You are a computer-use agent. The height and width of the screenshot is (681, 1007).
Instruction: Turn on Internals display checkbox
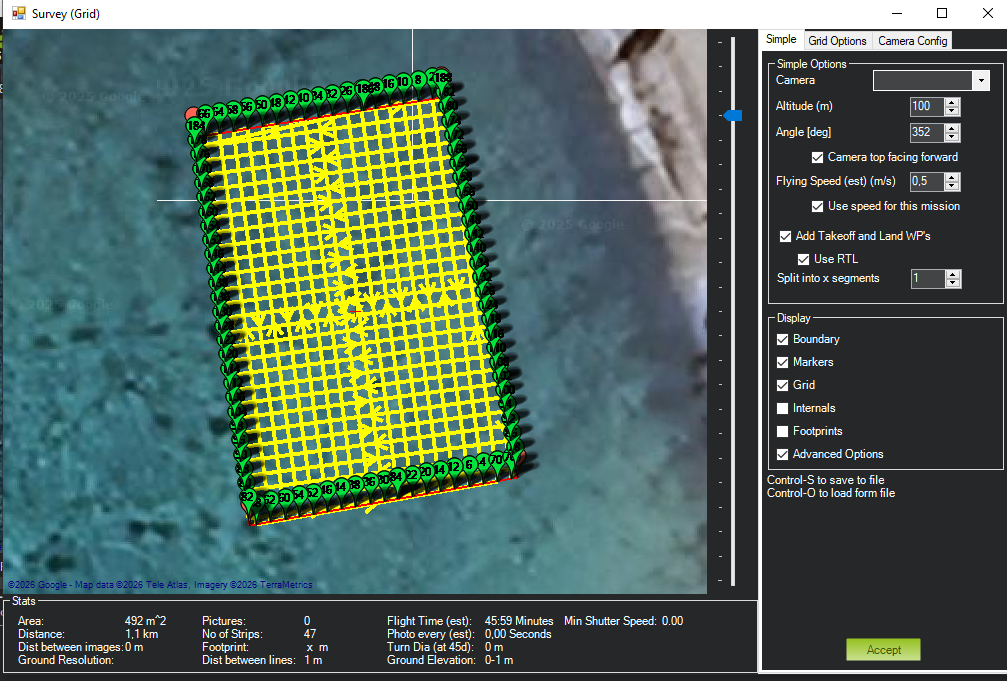pyautogui.click(x=783, y=408)
